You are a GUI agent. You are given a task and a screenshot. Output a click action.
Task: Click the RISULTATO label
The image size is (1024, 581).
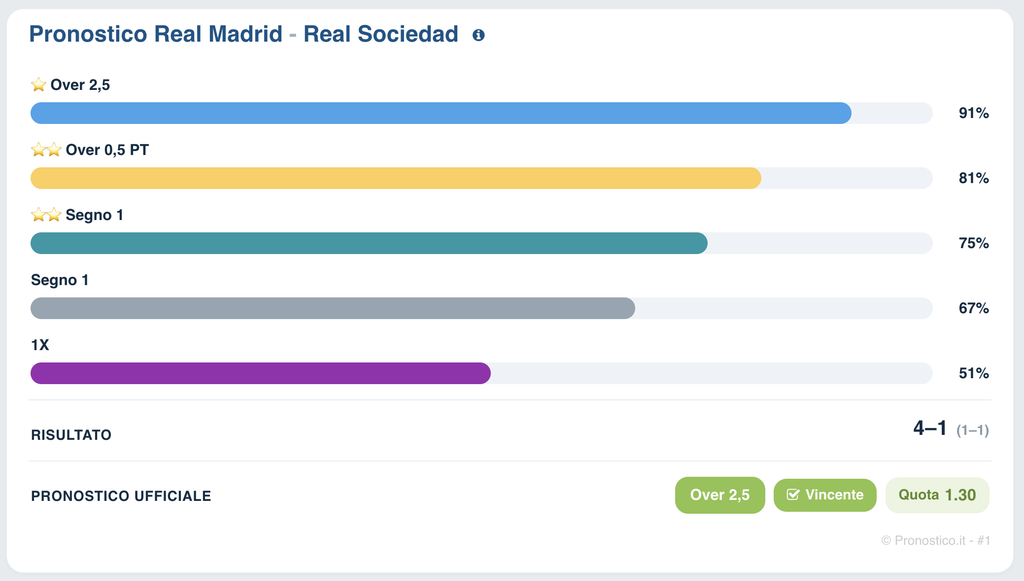pos(71,435)
